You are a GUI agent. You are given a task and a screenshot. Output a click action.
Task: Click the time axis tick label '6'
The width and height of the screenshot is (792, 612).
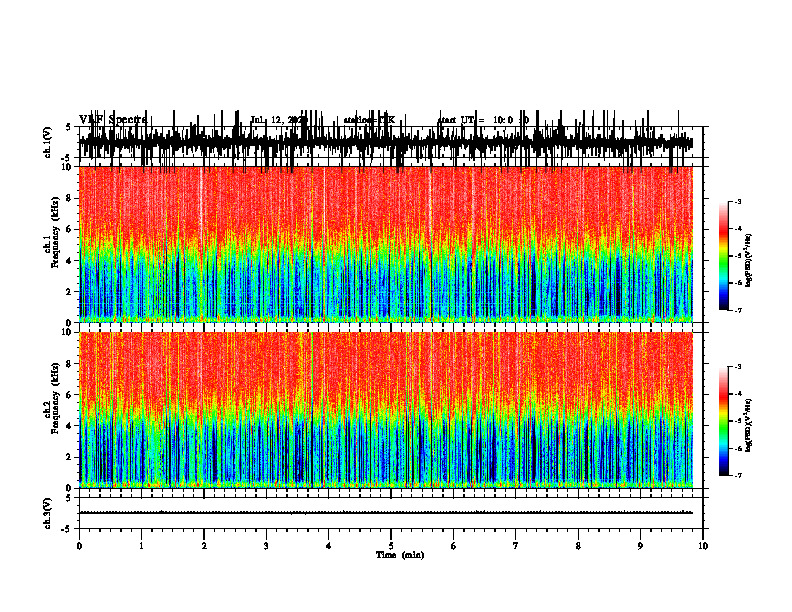(454, 546)
